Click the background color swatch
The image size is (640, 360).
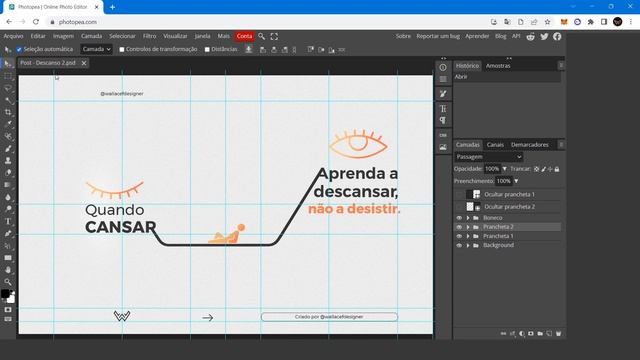[11, 299]
